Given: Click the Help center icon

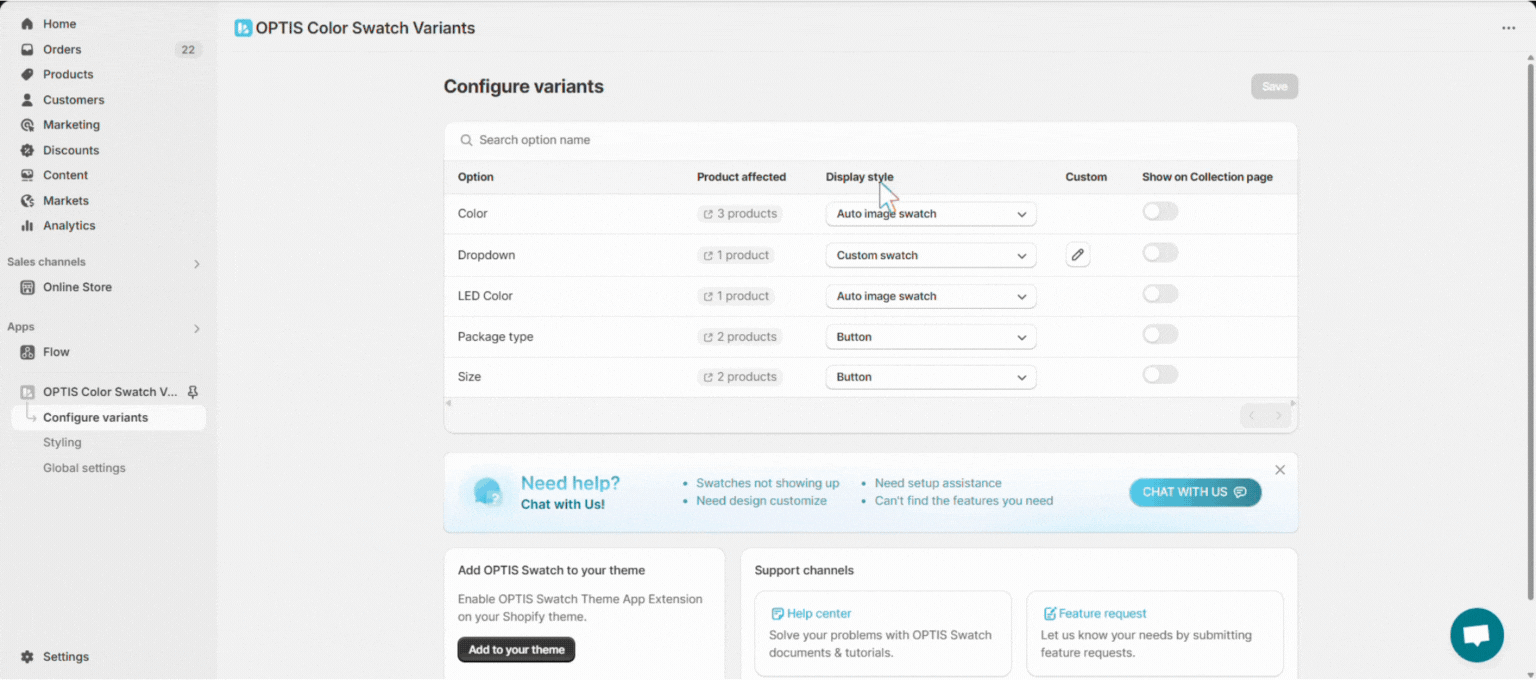Looking at the screenshot, I should [x=777, y=614].
